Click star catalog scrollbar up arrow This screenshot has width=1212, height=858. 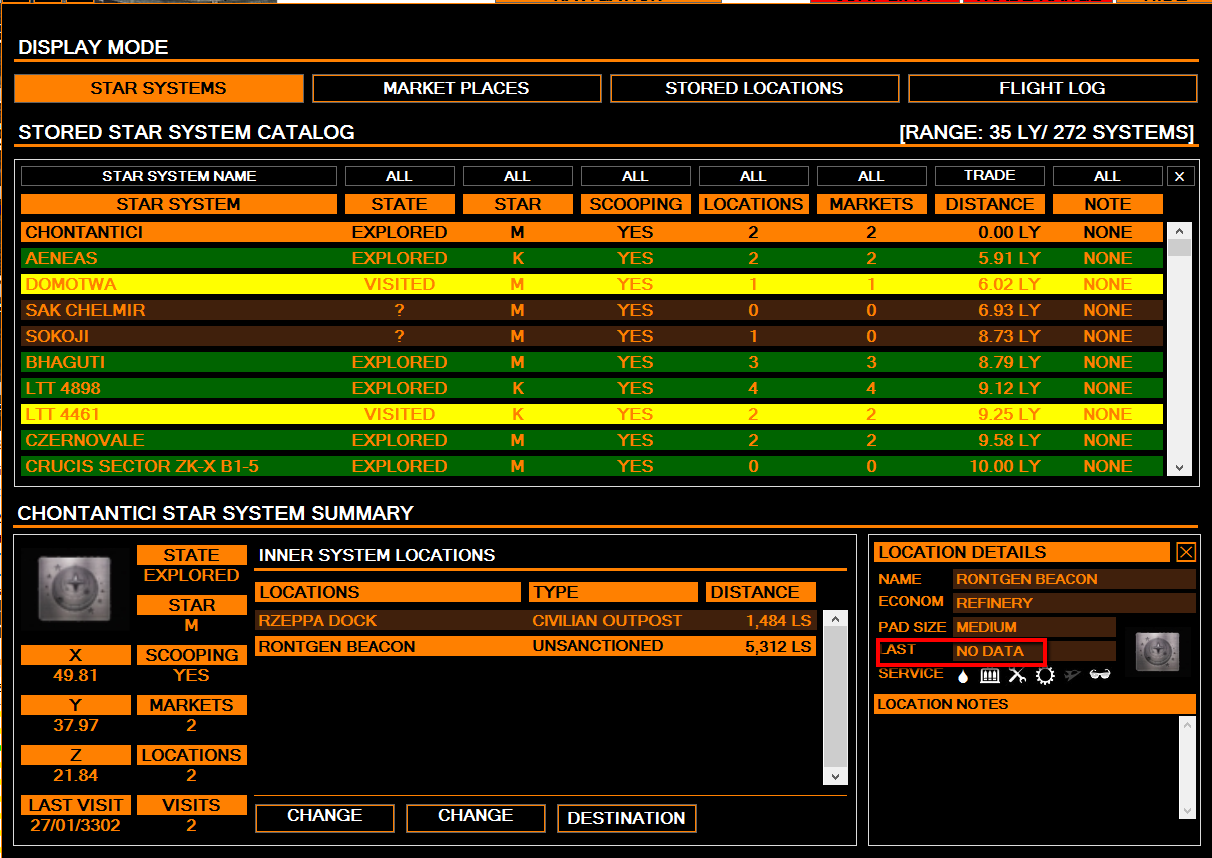coord(1180,231)
